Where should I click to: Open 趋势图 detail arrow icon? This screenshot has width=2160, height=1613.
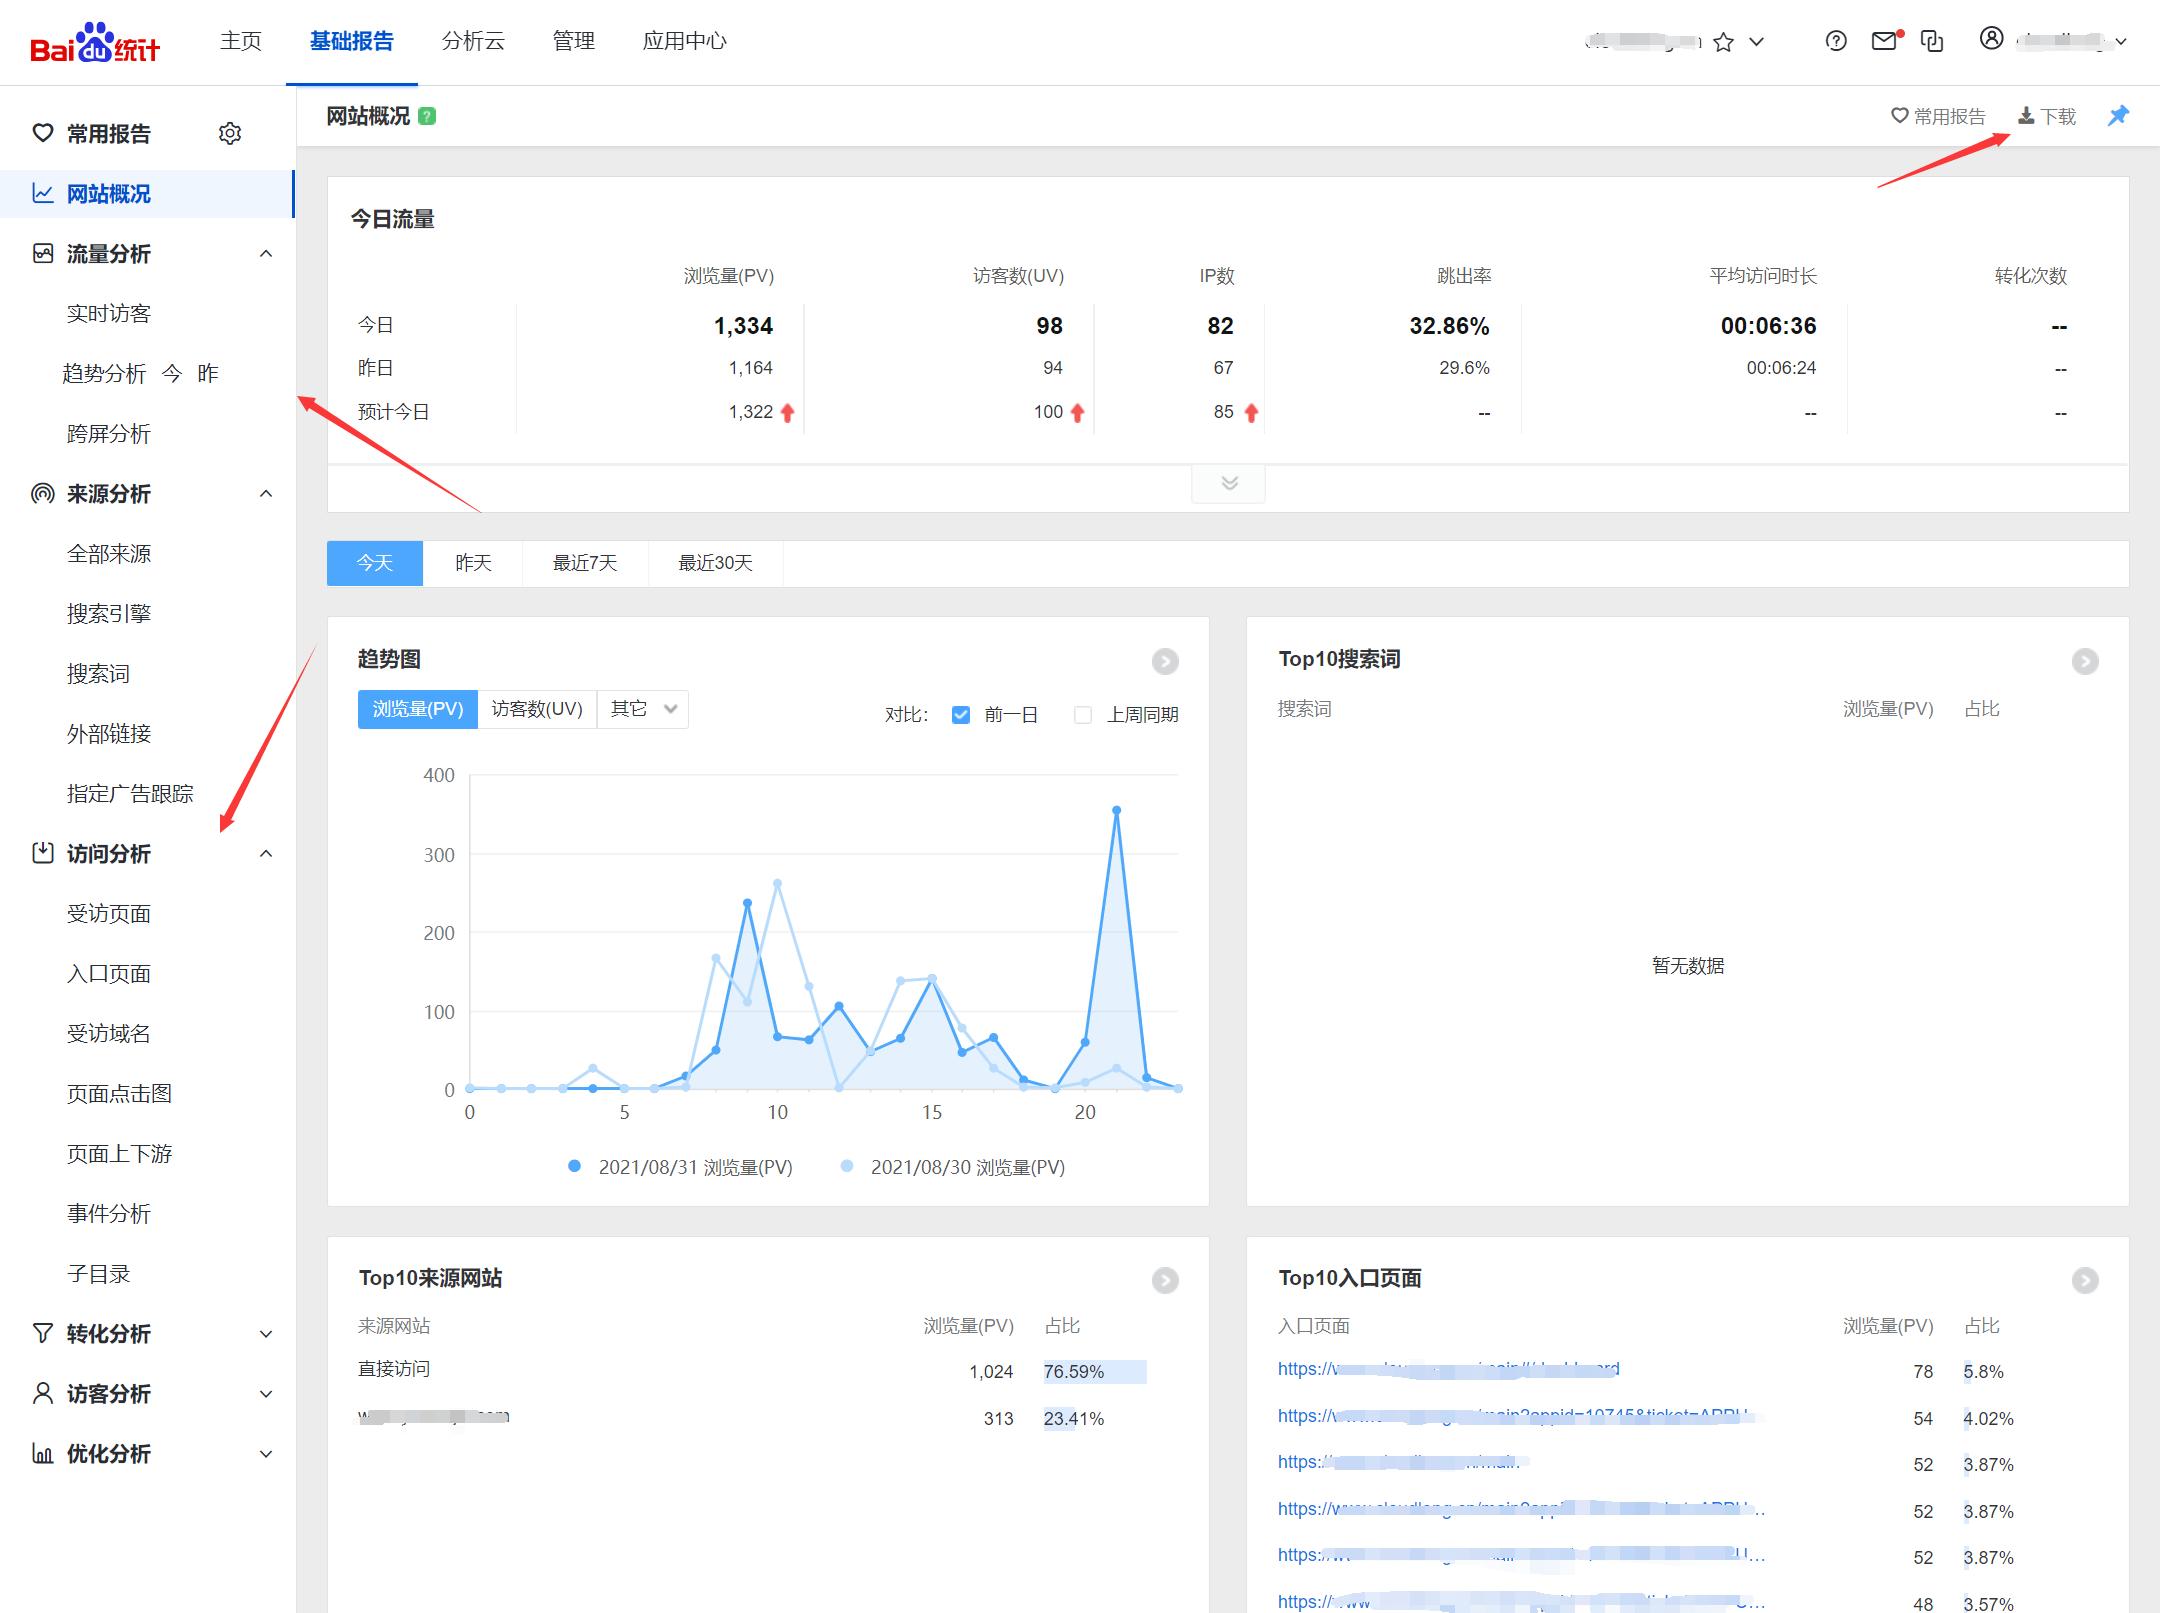(x=1165, y=661)
